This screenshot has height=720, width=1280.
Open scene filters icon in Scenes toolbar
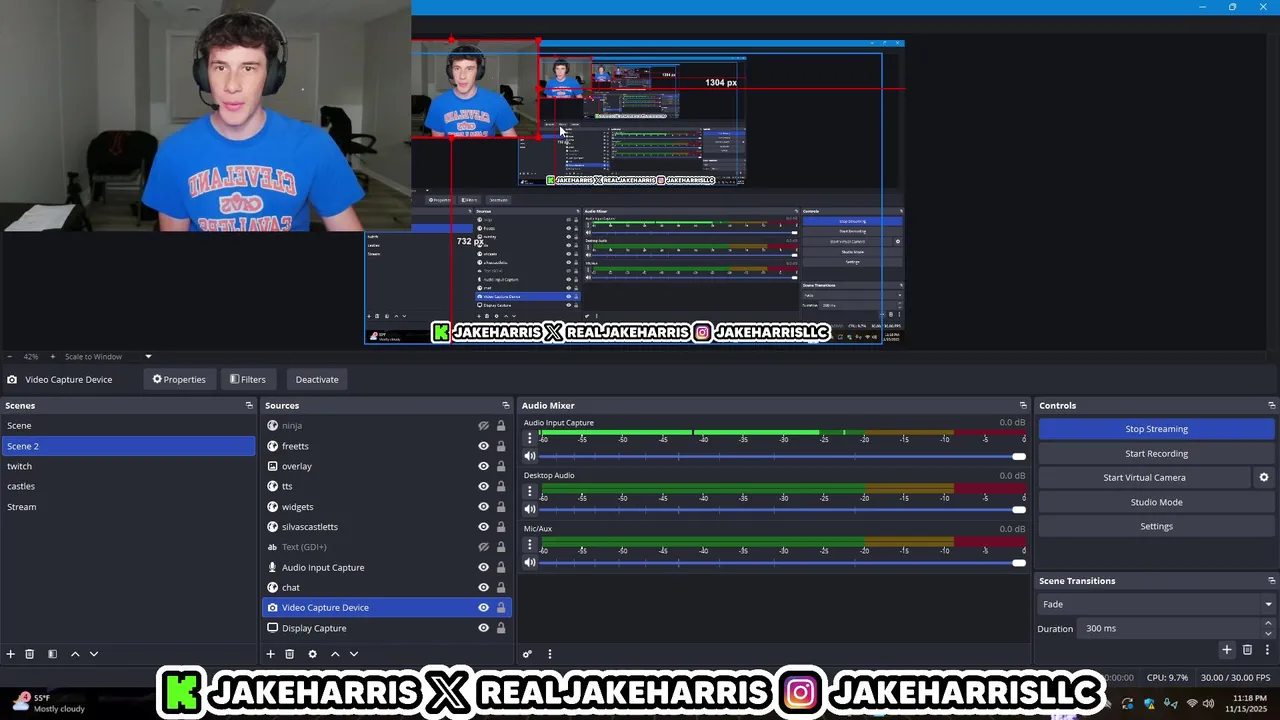click(52, 654)
